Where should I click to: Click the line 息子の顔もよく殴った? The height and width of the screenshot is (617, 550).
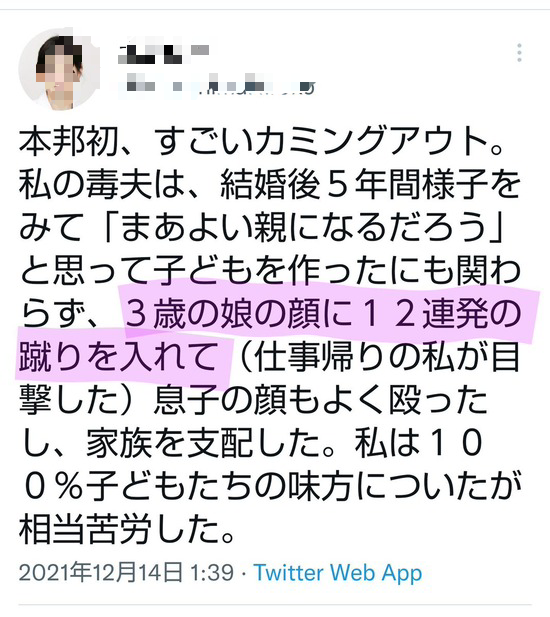click(321, 401)
